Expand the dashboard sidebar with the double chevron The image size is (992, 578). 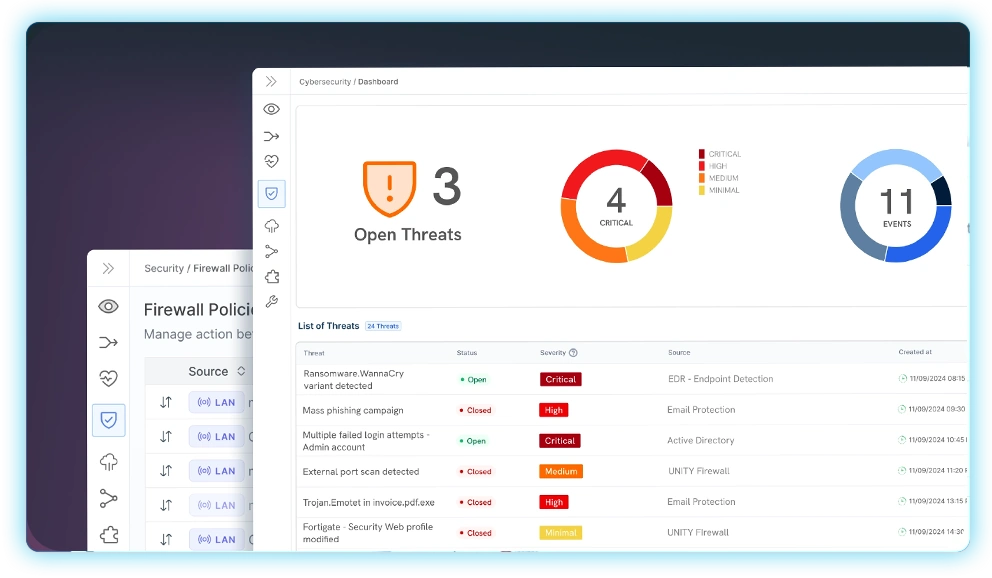pyautogui.click(x=271, y=82)
